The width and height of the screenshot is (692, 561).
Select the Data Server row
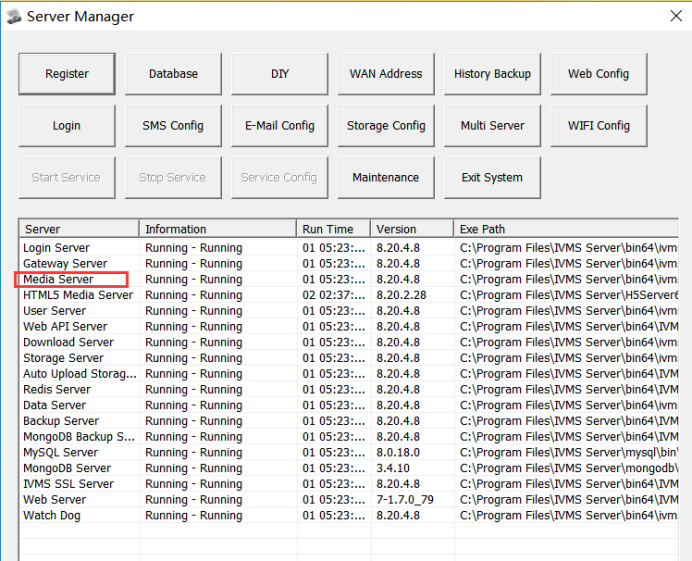[349, 406]
